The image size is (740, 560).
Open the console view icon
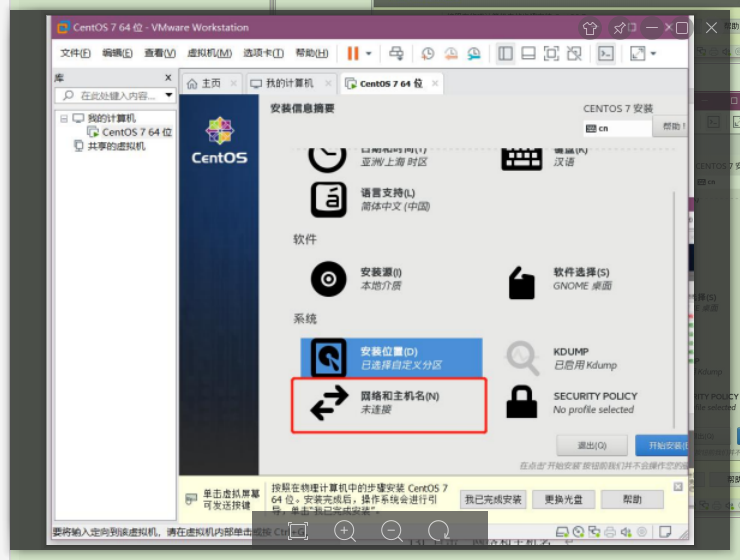pyautogui.click(x=605, y=53)
